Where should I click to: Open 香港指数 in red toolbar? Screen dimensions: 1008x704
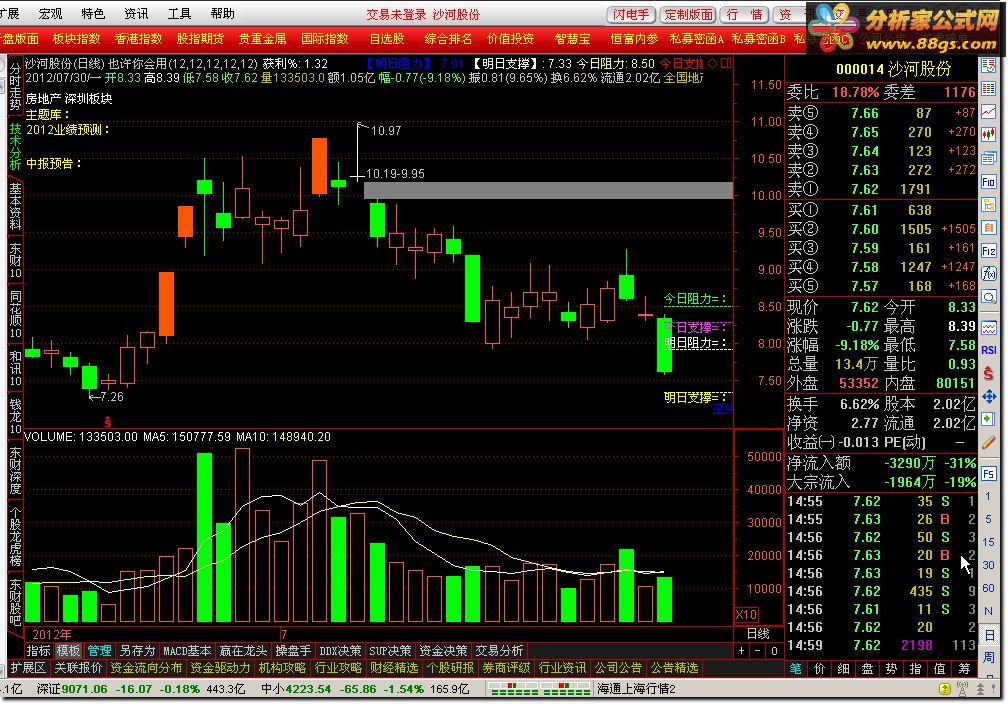[x=138, y=39]
